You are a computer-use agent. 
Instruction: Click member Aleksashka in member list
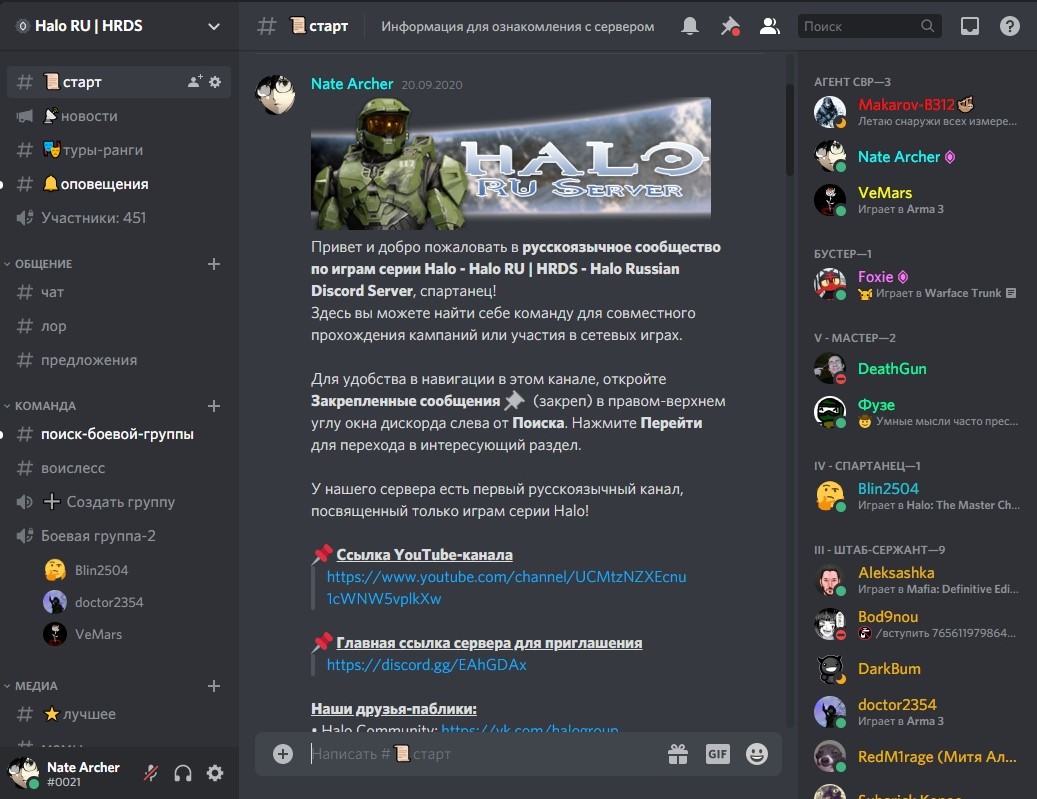[918, 580]
